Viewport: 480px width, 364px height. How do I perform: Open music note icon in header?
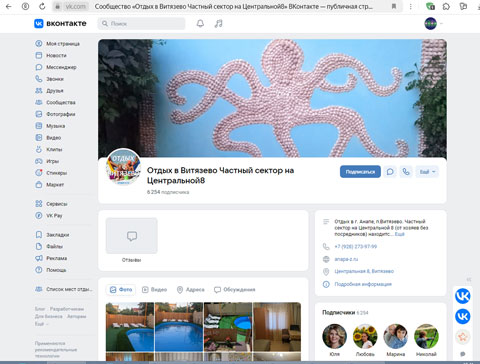click(x=218, y=24)
